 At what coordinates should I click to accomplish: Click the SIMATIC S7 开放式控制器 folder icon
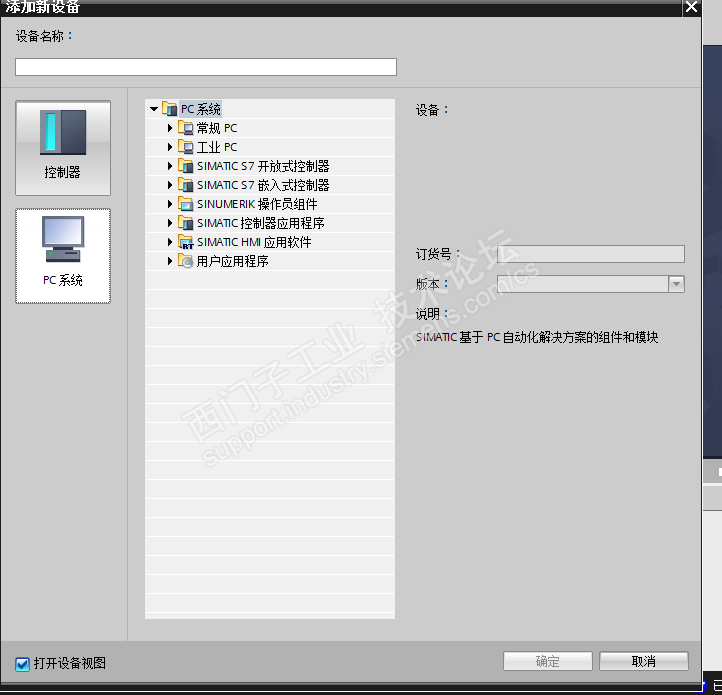(186, 166)
